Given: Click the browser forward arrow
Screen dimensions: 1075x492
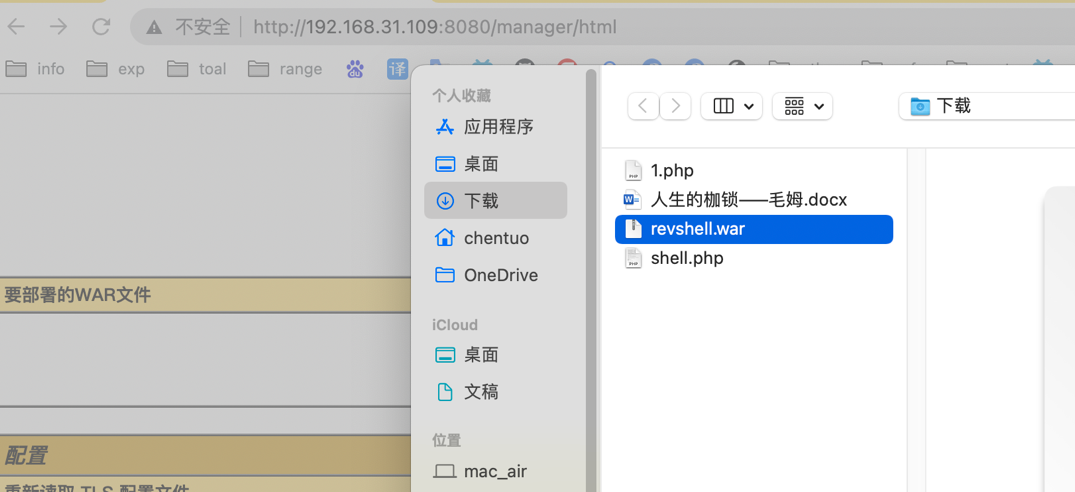Looking at the screenshot, I should (59, 27).
